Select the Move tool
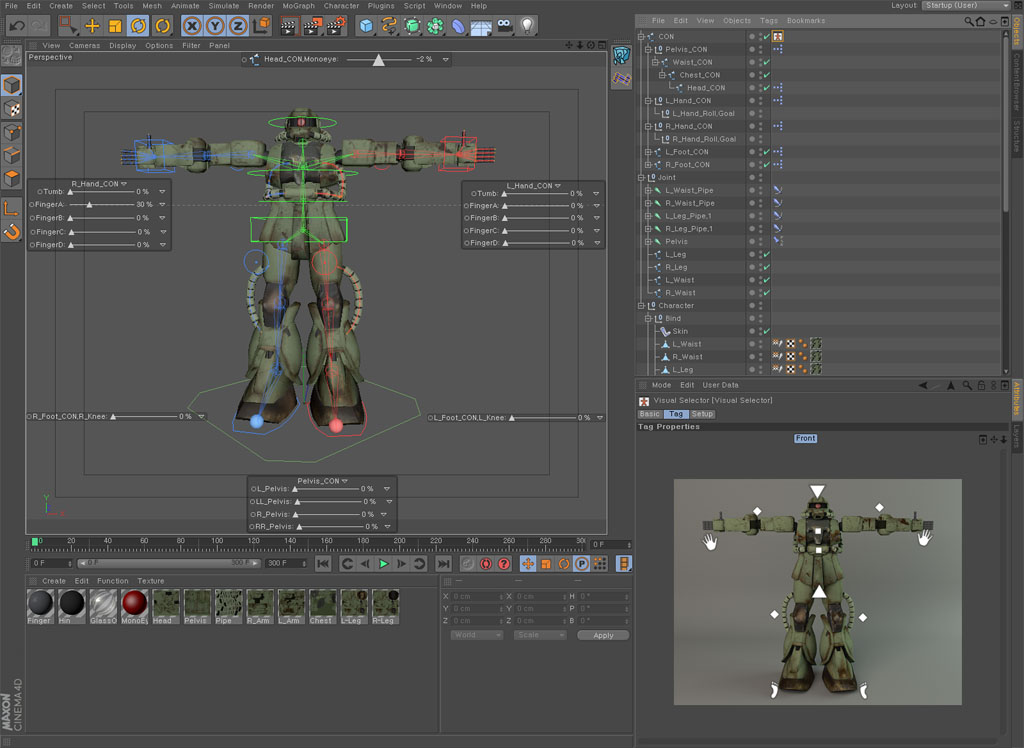 click(92, 26)
